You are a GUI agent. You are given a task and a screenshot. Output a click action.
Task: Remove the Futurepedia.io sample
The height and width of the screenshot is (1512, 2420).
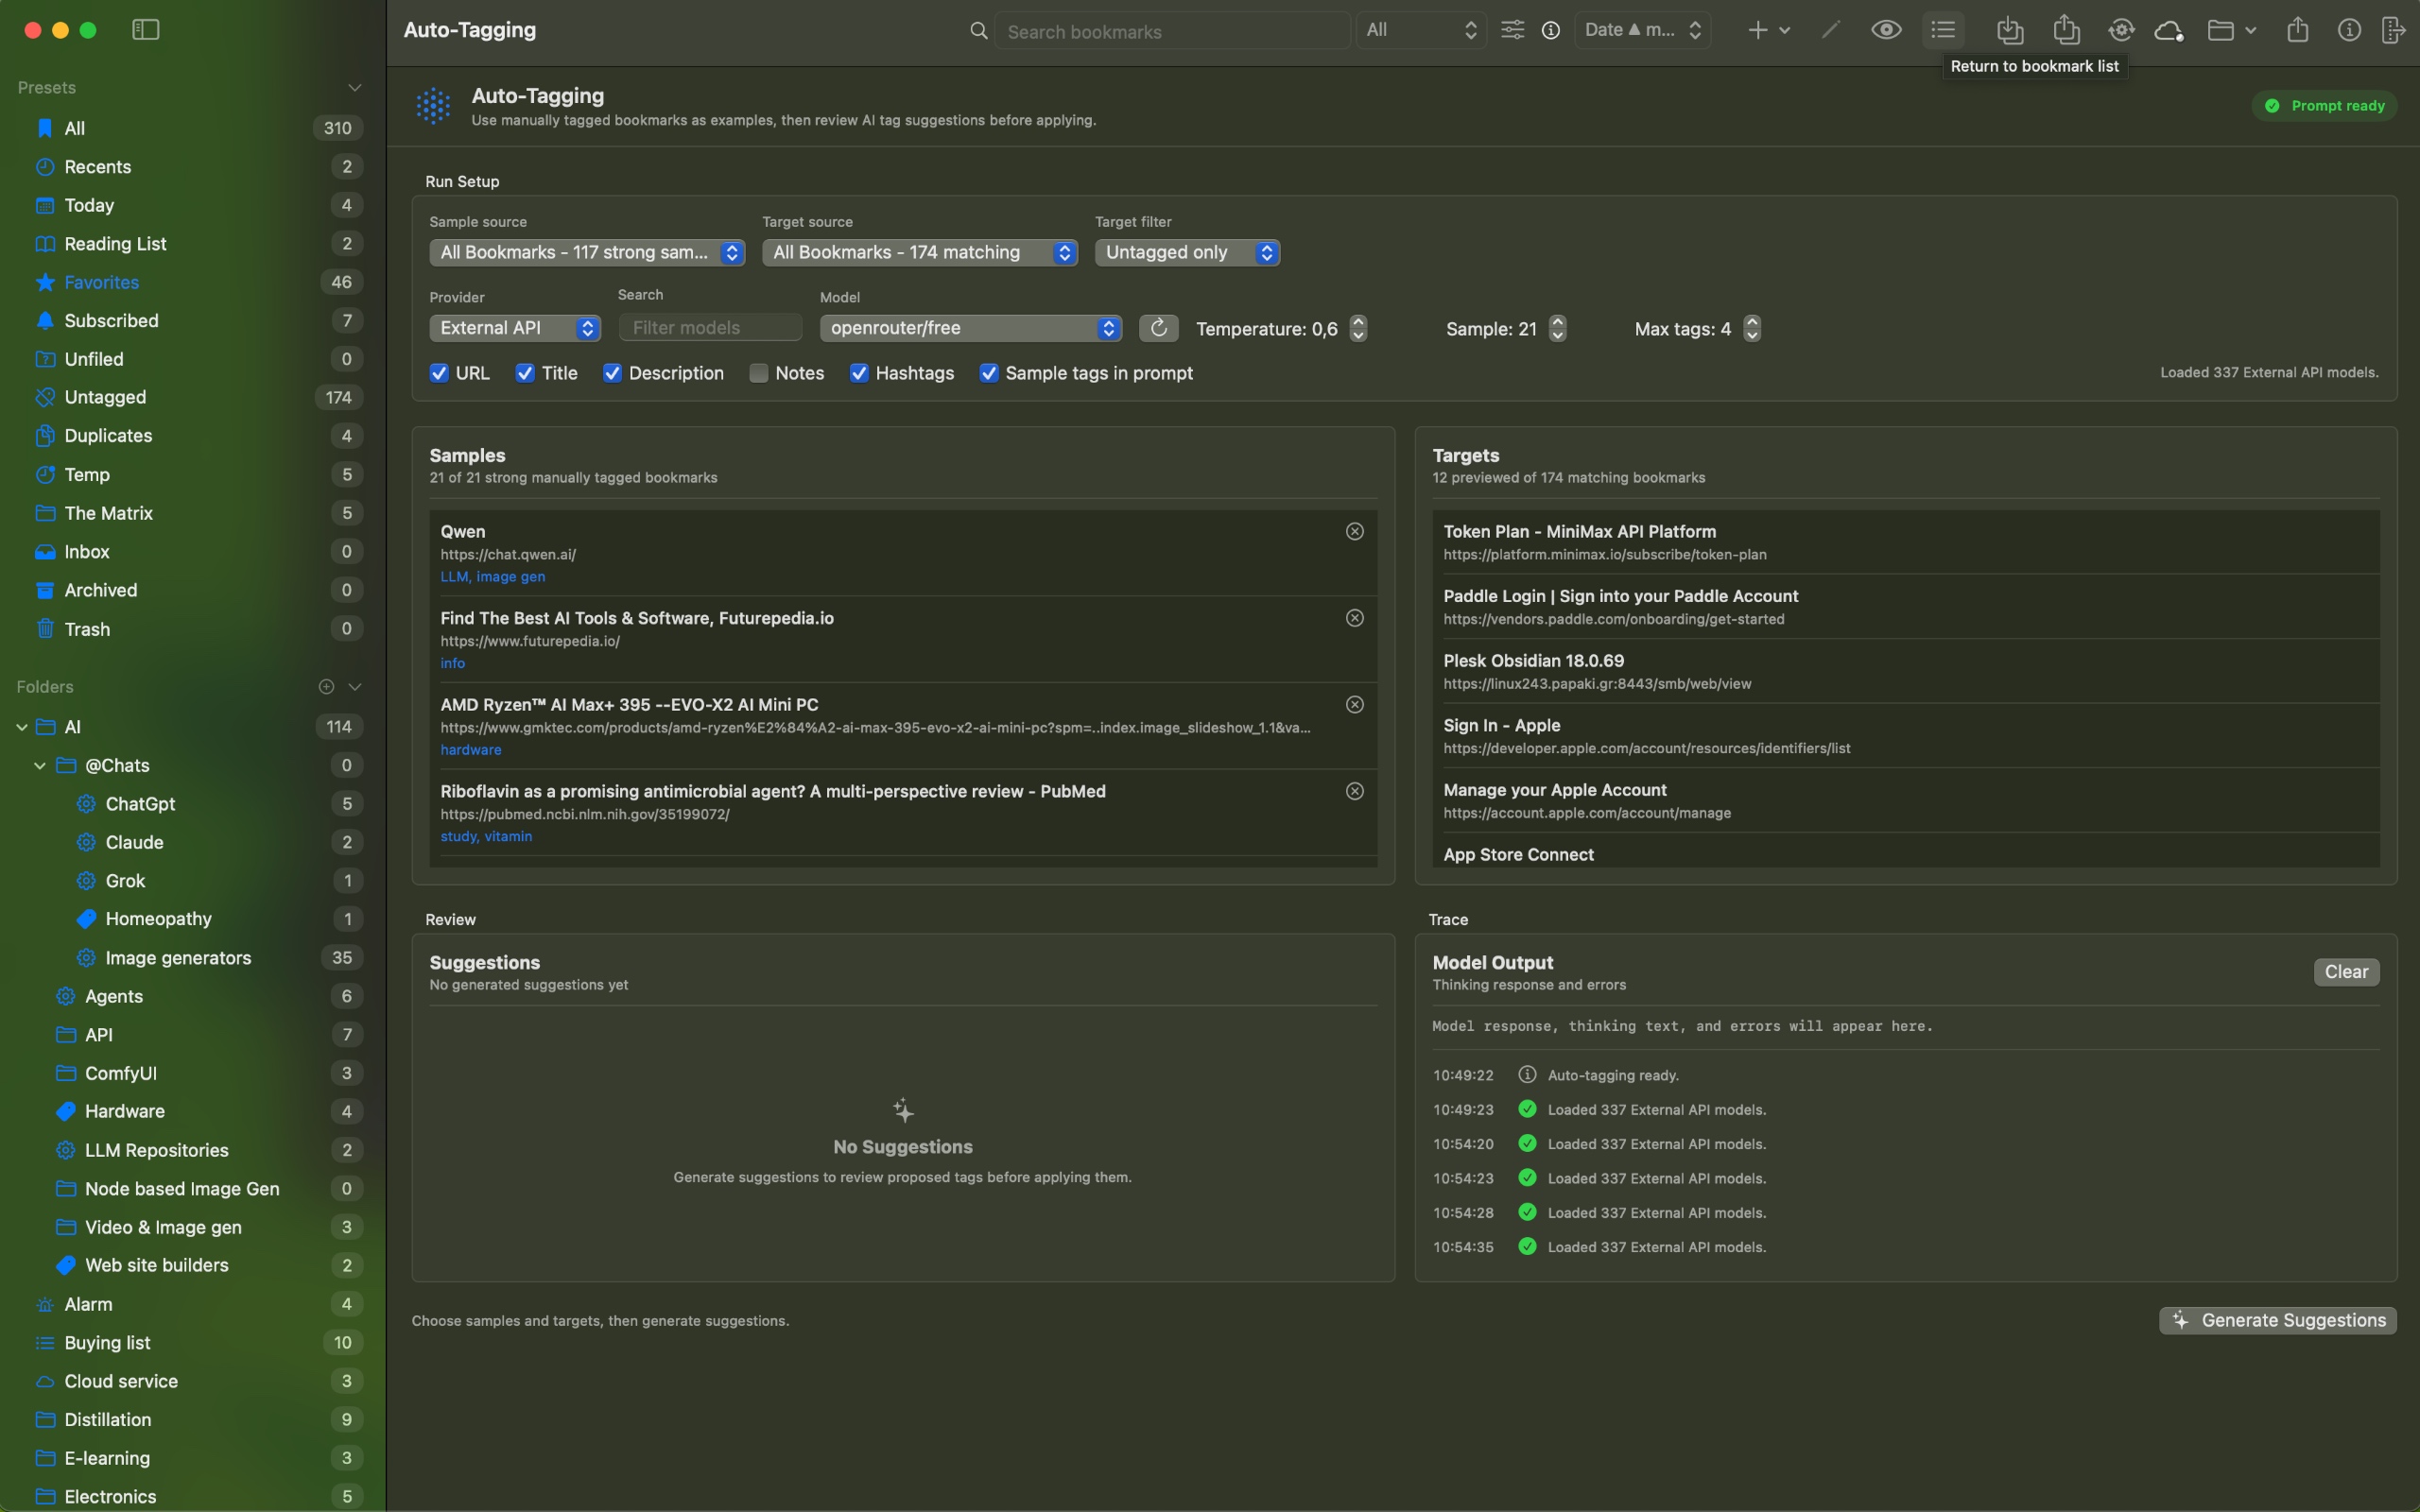pyautogui.click(x=1354, y=618)
